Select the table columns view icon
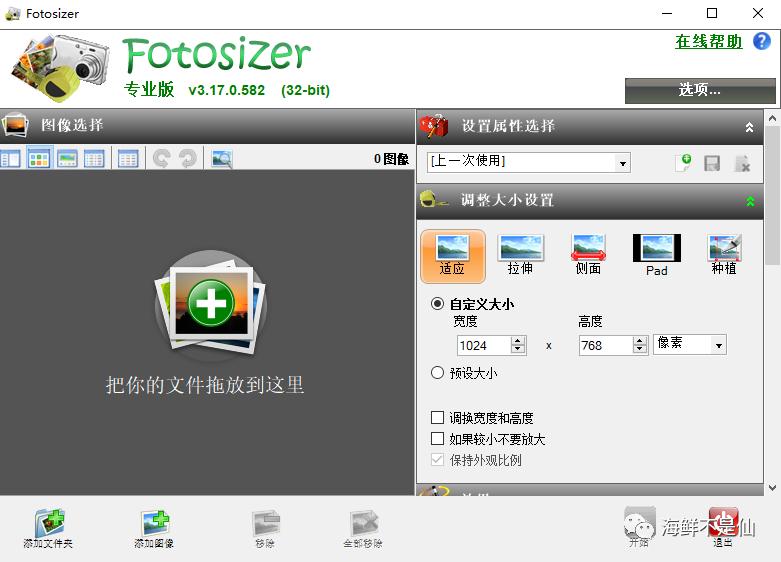Viewport: 781px width, 562px height. pos(128,159)
